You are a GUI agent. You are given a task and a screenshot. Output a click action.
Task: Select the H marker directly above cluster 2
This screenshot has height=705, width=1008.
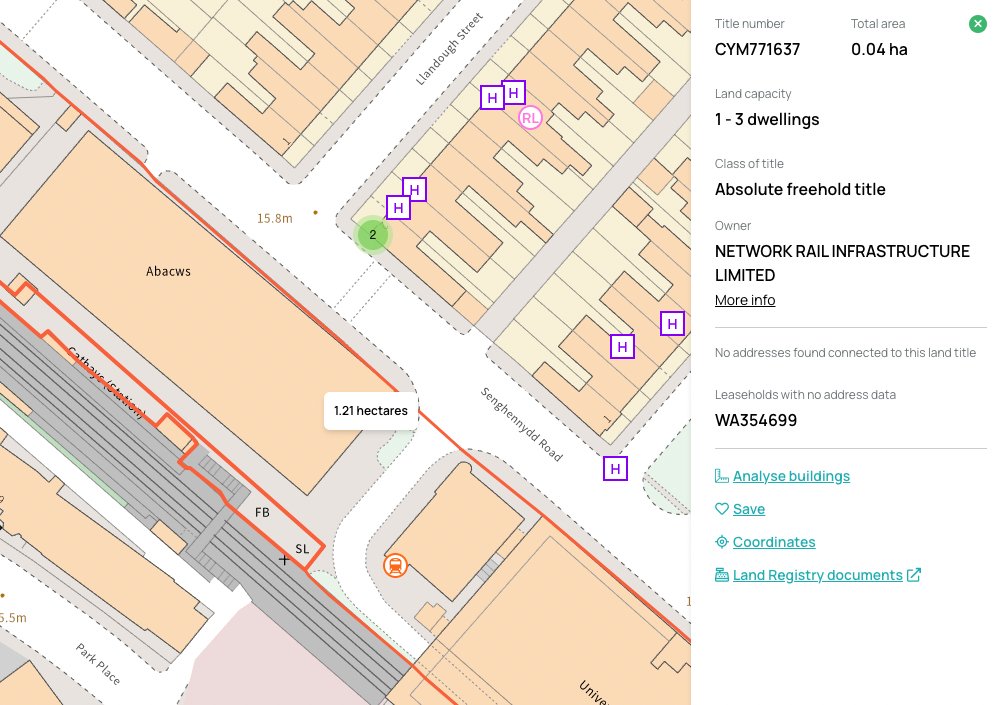tap(399, 208)
